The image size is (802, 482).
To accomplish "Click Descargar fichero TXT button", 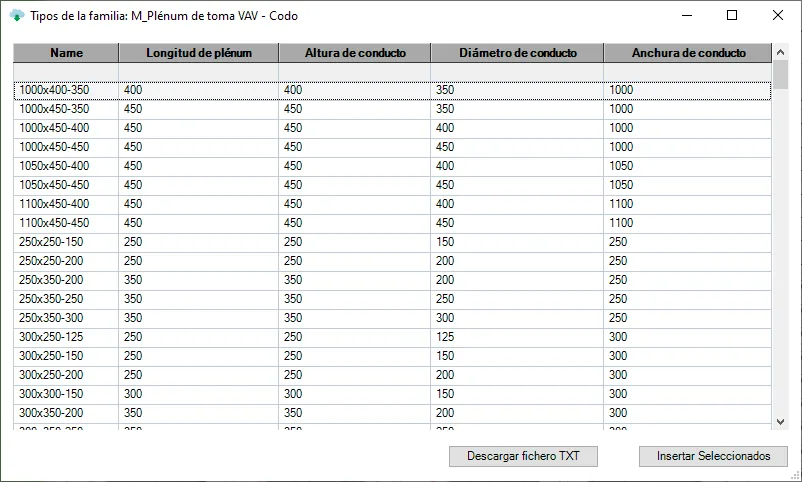I will (x=523, y=456).
